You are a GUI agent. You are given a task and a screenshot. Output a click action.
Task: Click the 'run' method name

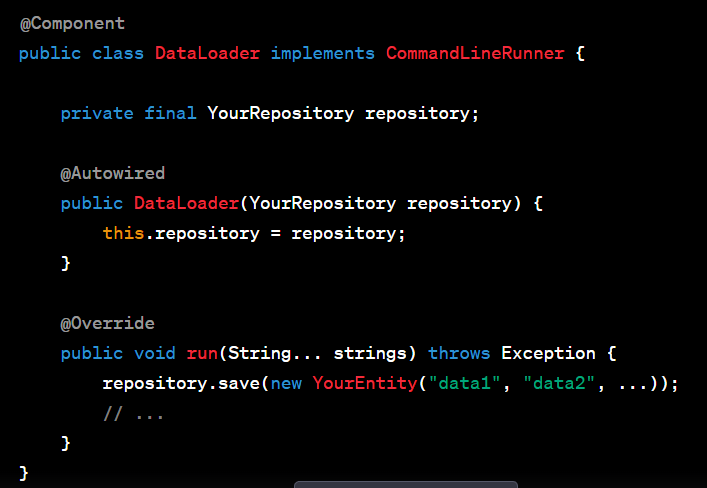click(202, 353)
